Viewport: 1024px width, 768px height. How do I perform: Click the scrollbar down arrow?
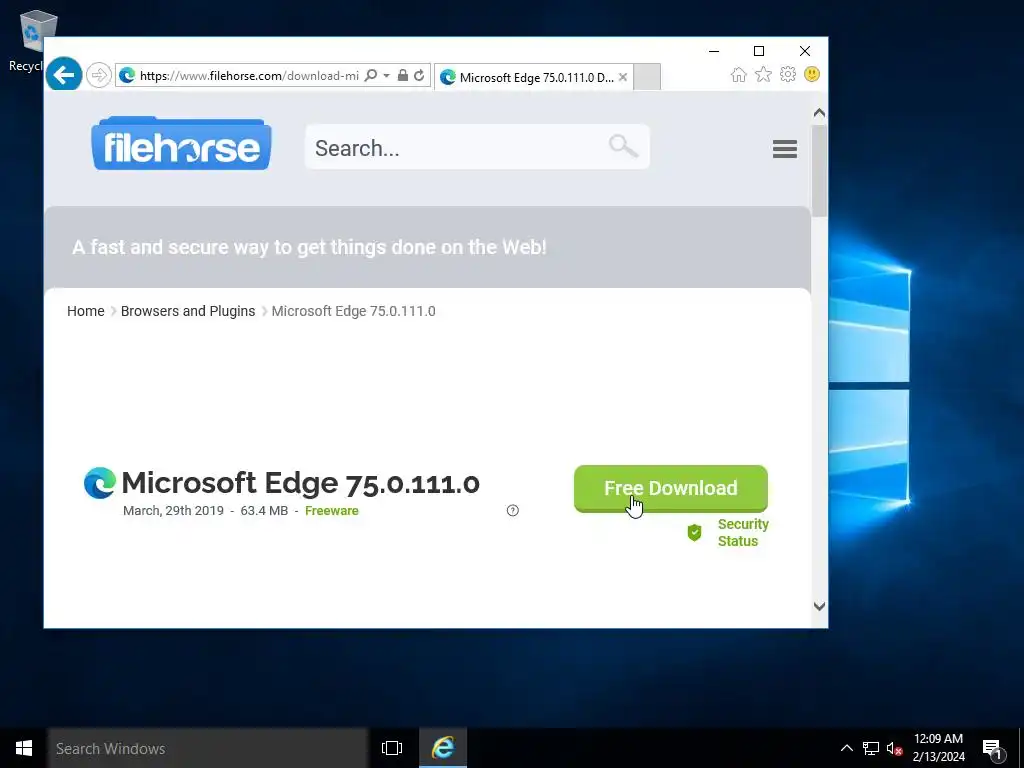(820, 606)
